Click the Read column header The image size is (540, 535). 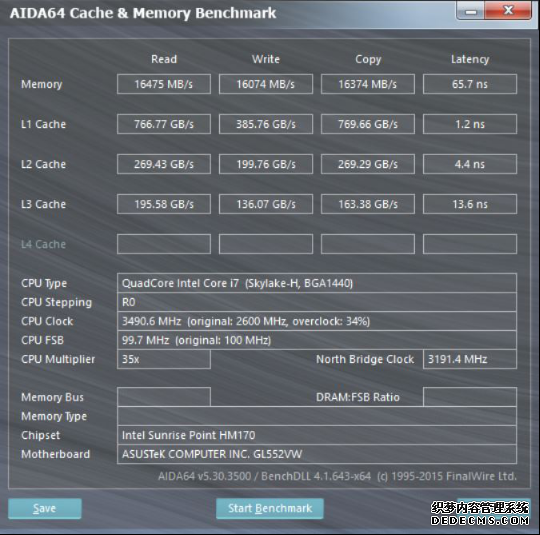coord(164,59)
